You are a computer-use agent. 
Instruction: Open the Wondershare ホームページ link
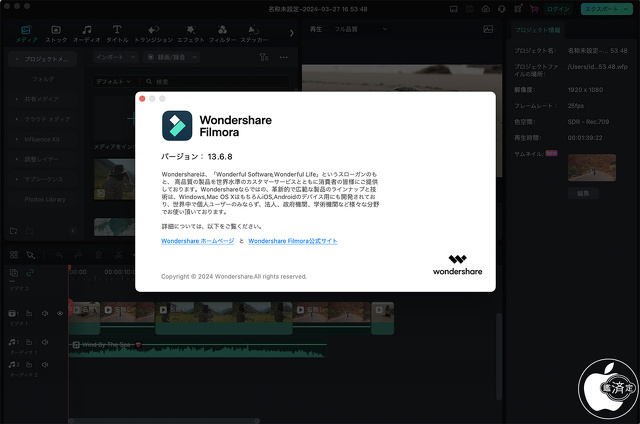pos(198,241)
